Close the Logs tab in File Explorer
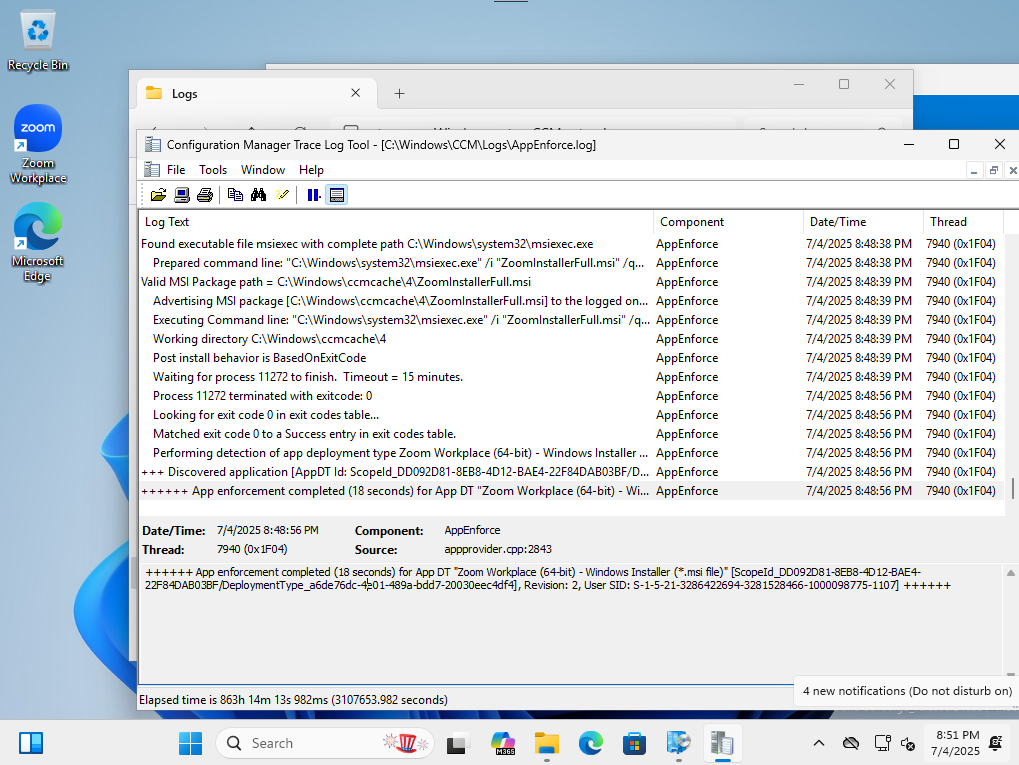This screenshot has height=765, width=1019. [x=355, y=93]
